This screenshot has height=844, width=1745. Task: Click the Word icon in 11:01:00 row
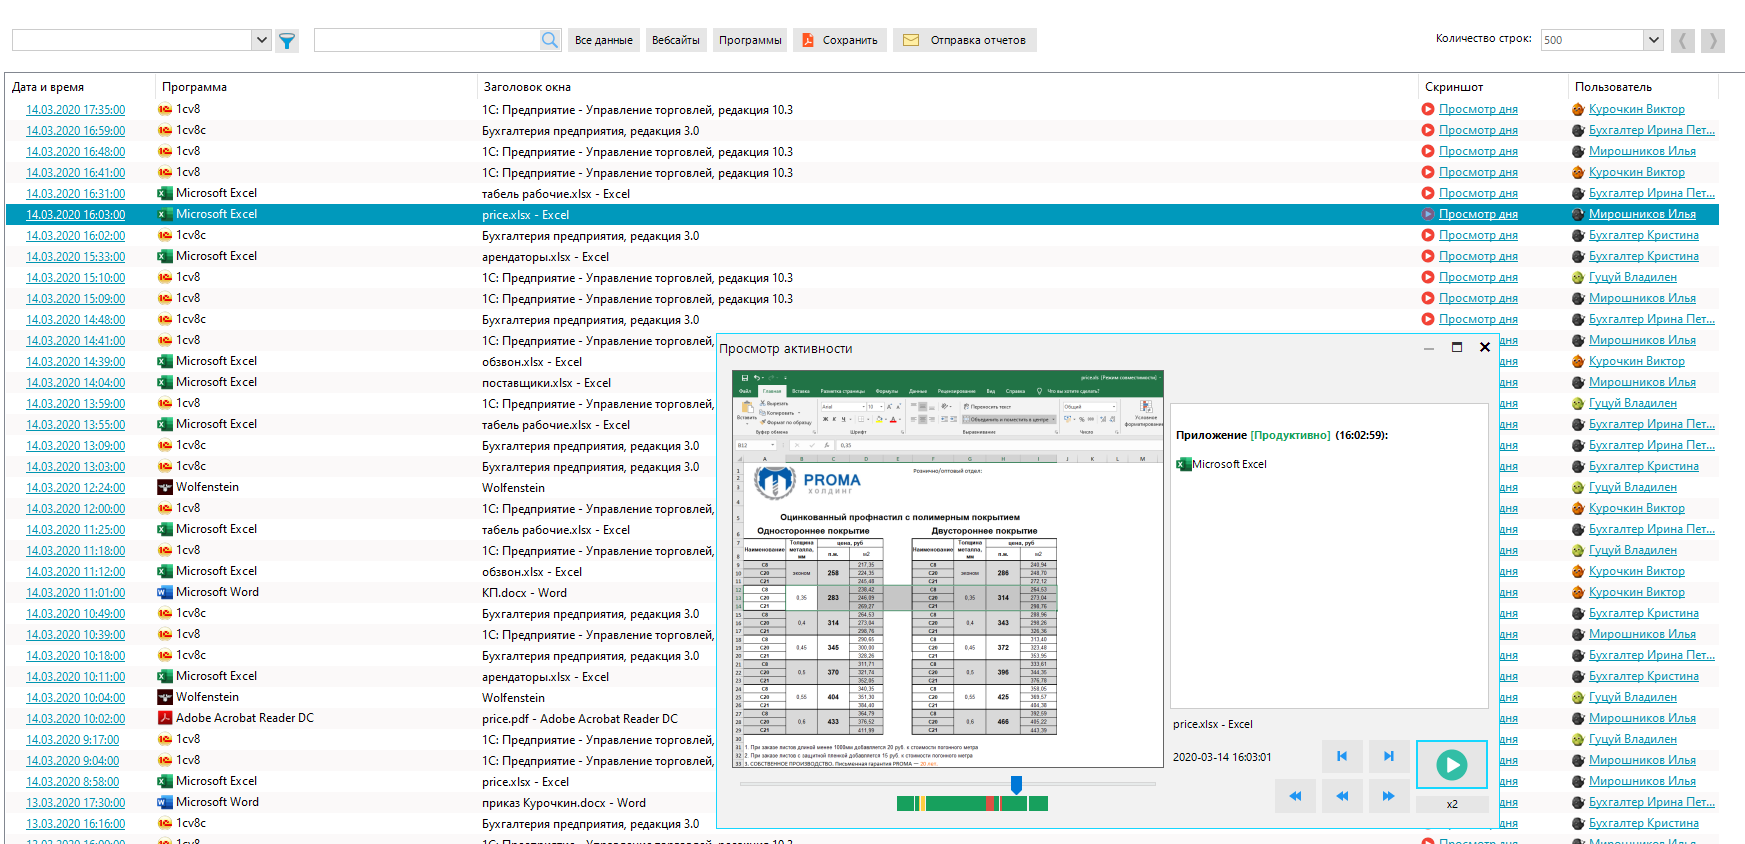click(x=165, y=592)
